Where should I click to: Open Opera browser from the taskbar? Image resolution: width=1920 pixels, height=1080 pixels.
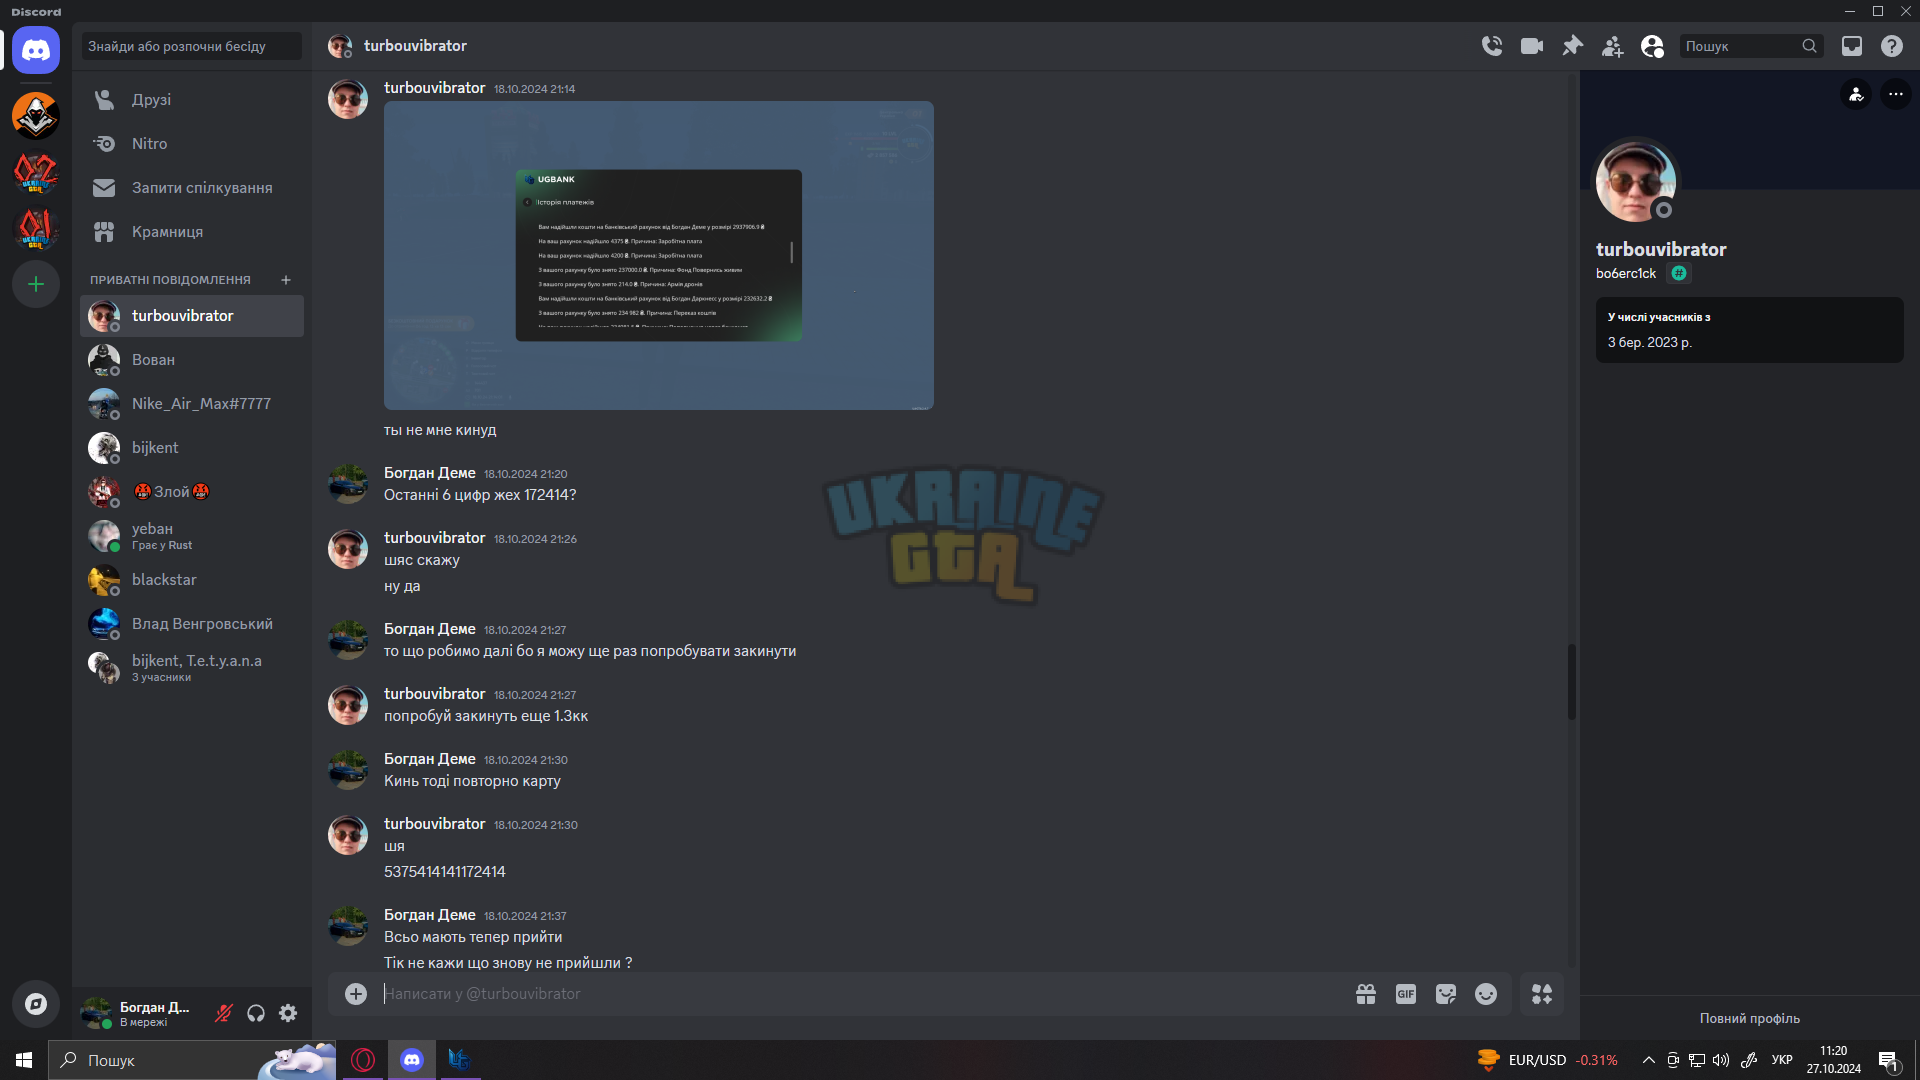(x=363, y=1060)
